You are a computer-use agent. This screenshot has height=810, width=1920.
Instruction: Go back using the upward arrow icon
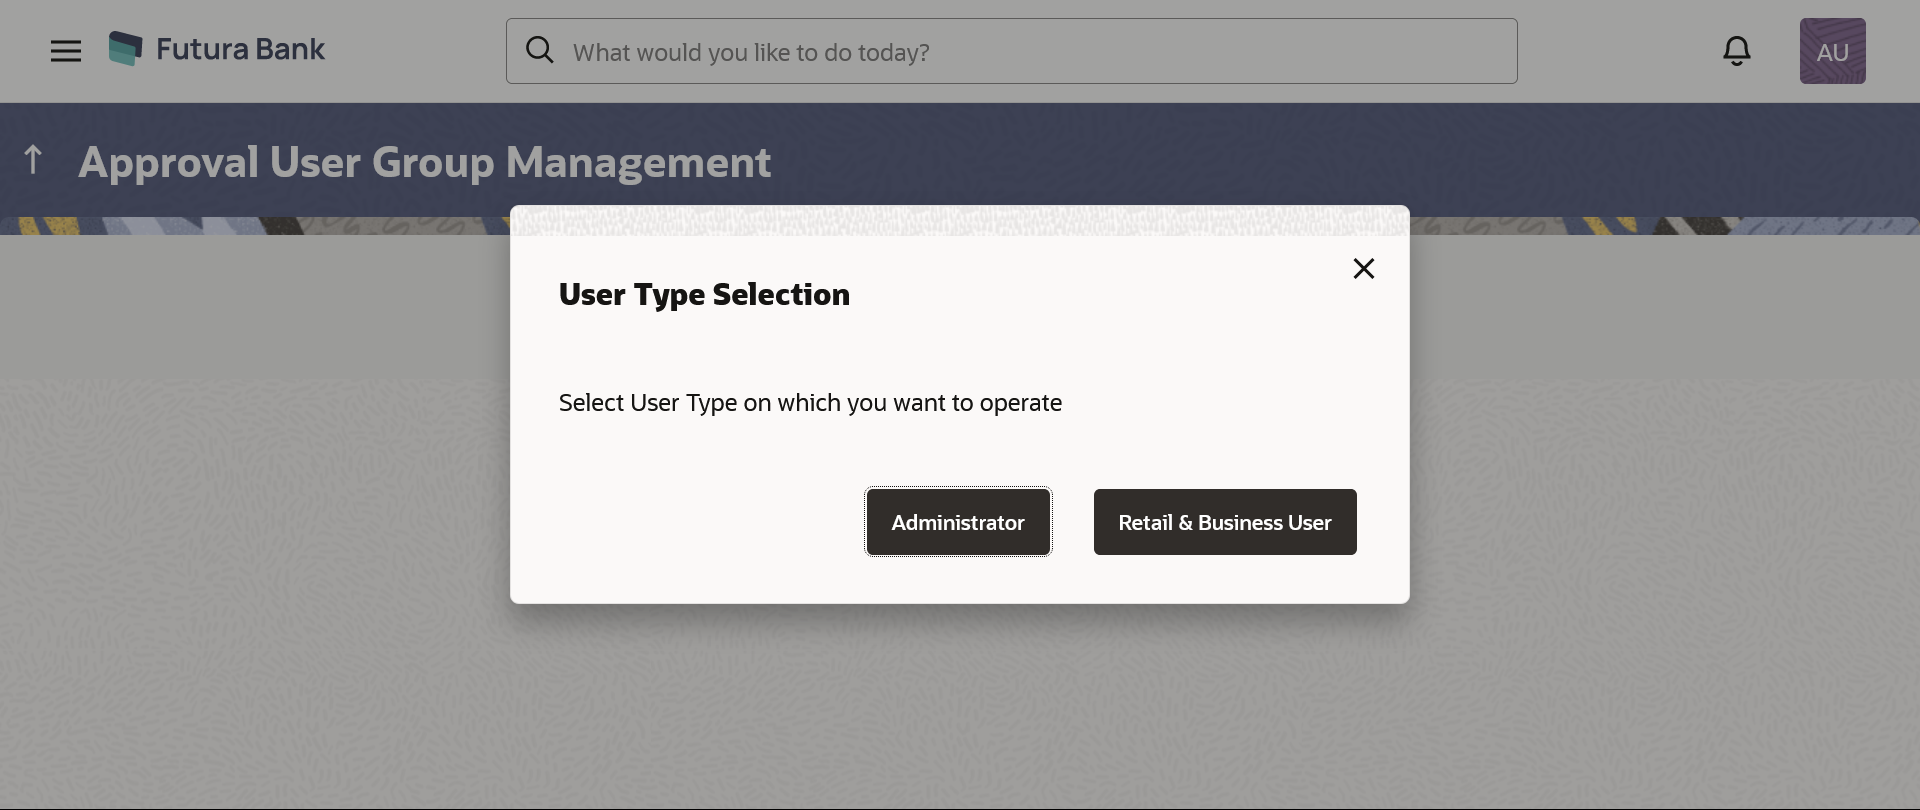(33, 160)
